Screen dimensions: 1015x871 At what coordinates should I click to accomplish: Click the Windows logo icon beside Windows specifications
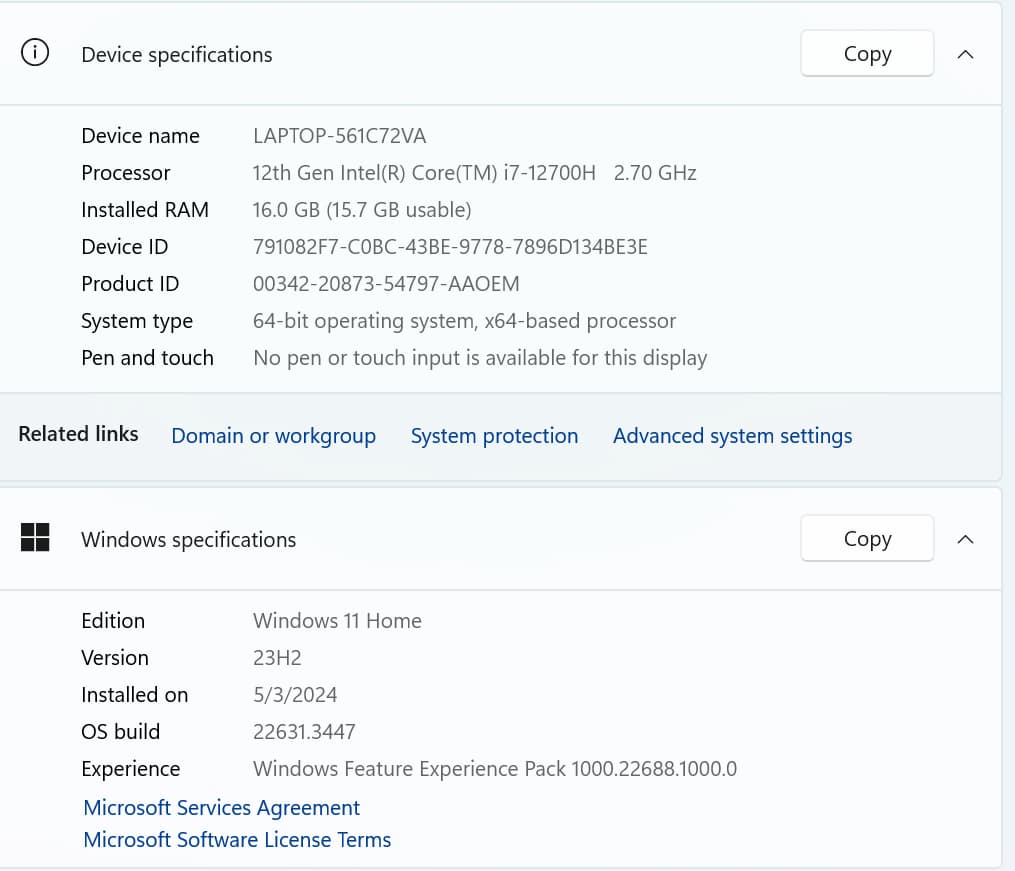click(35, 537)
